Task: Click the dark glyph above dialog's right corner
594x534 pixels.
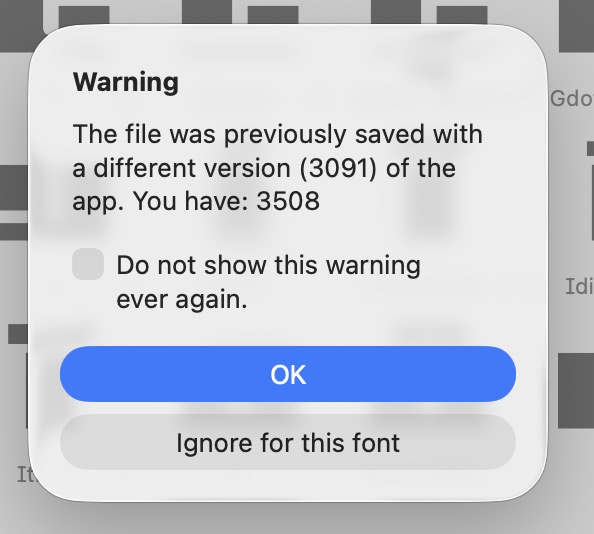Action: pyautogui.click(x=462, y=16)
